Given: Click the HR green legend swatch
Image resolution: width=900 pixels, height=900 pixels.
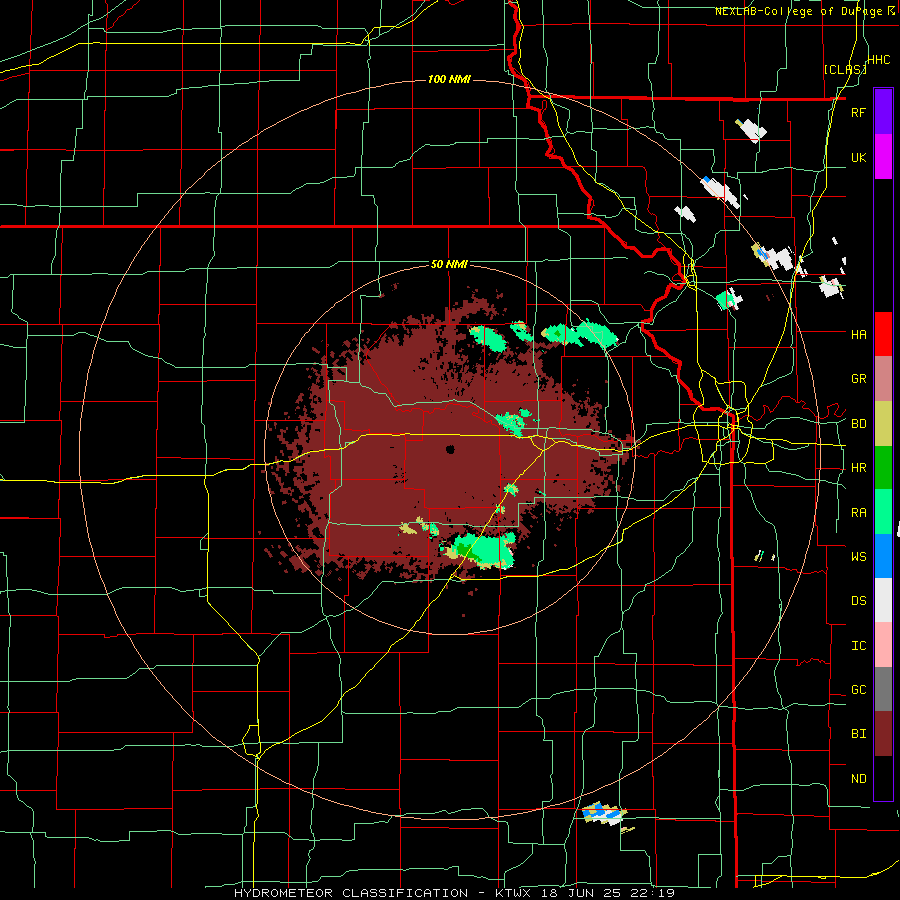Looking at the screenshot, I should 883,467.
